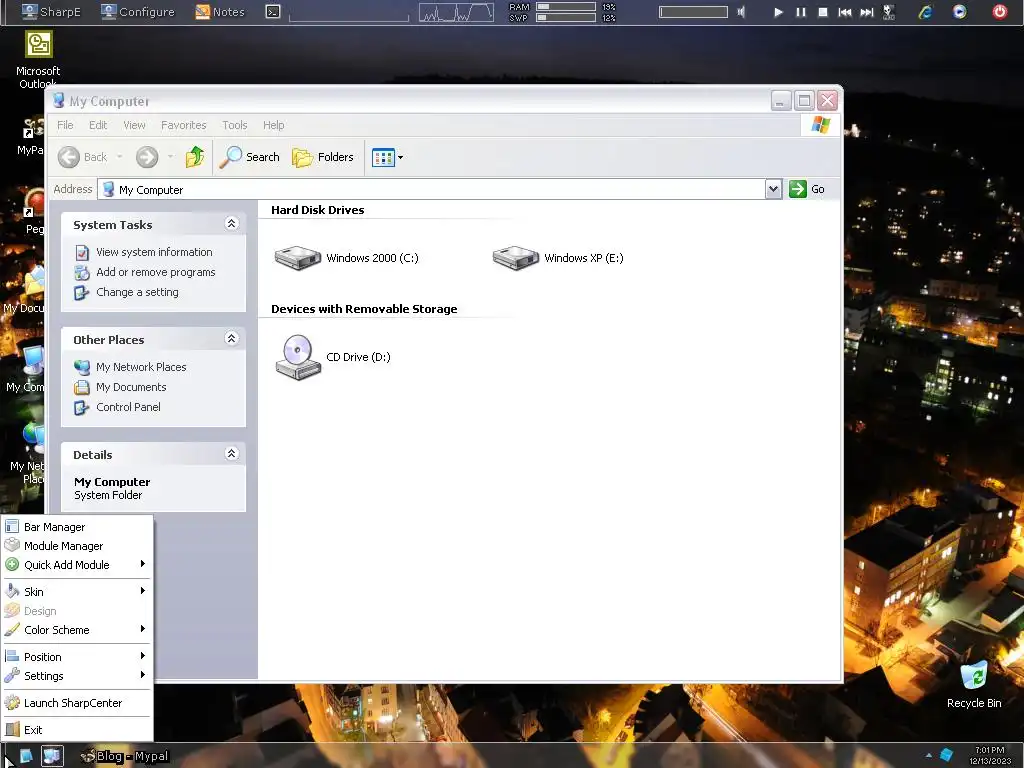Screen dimensions: 1024x768
Task: Open the Tools menu
Action: tap(234, 125)
